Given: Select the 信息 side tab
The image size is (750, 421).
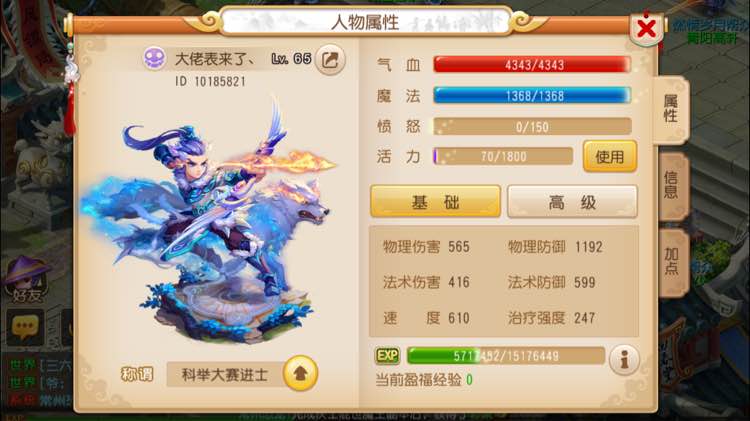Looking at the screenshot, I should click(x=672, y=186).
